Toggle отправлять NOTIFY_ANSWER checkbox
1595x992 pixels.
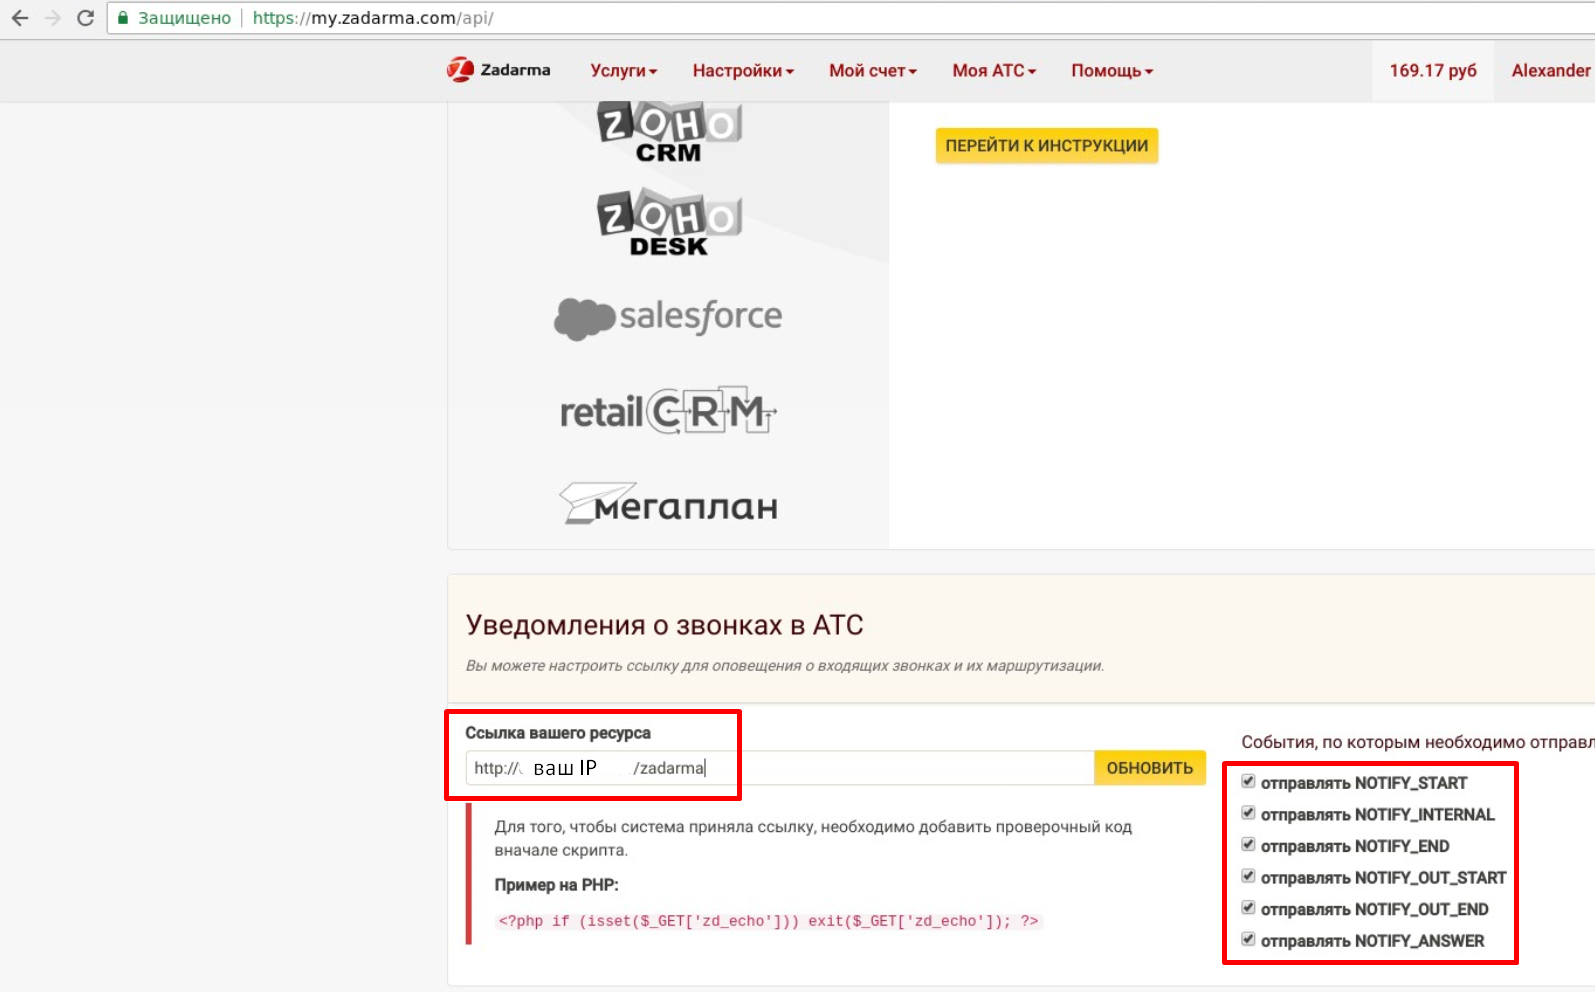point(1248,939)
